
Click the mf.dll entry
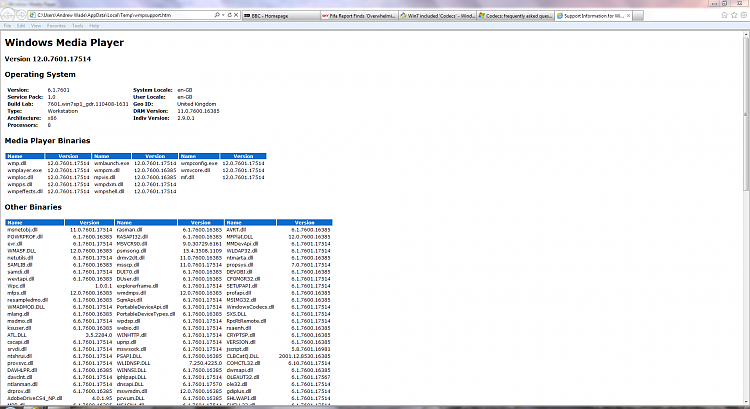click(187, 177)
